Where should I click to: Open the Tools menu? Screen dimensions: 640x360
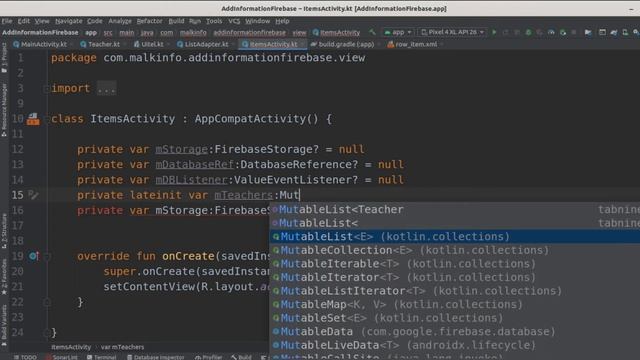tap(214, 21)
